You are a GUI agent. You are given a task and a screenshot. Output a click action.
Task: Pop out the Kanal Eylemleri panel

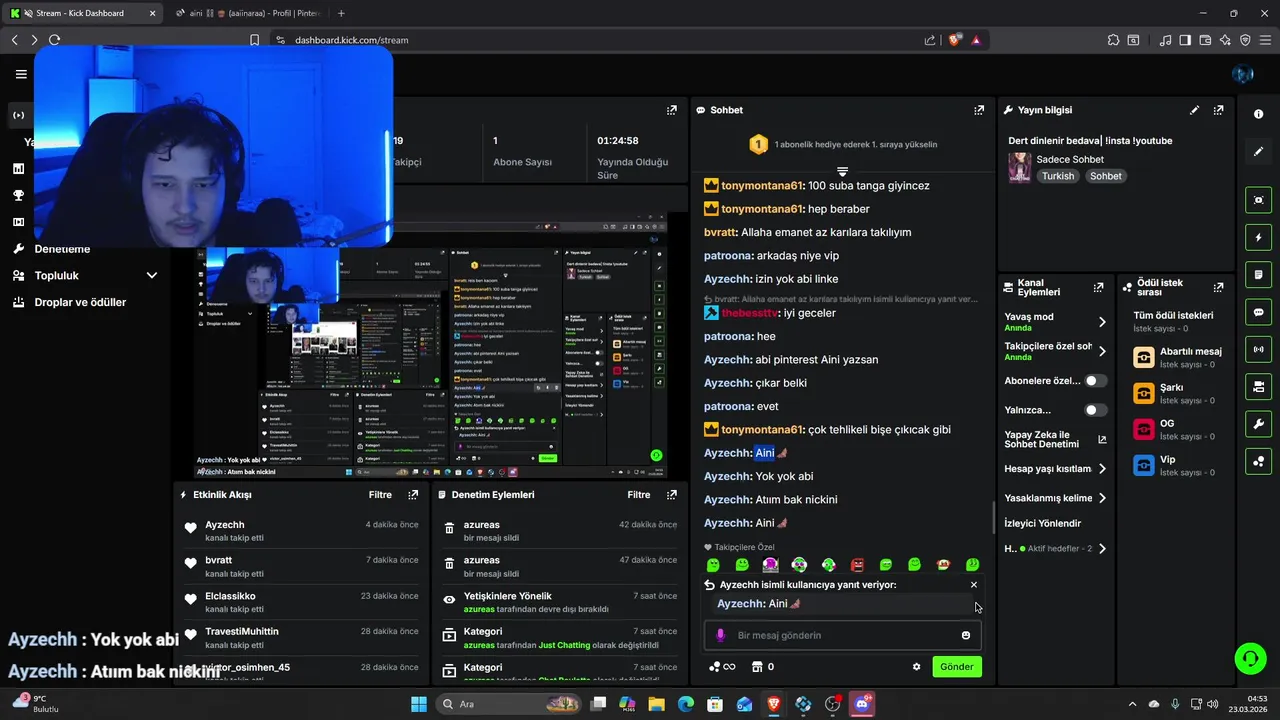[x=1098, y=287]
